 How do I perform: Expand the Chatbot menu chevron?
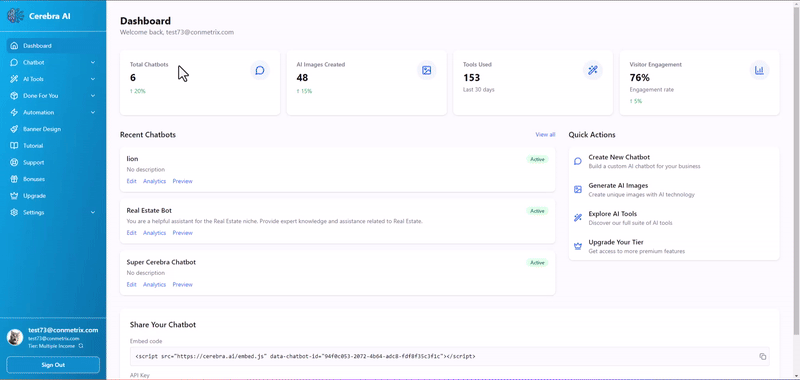(93, 62)
